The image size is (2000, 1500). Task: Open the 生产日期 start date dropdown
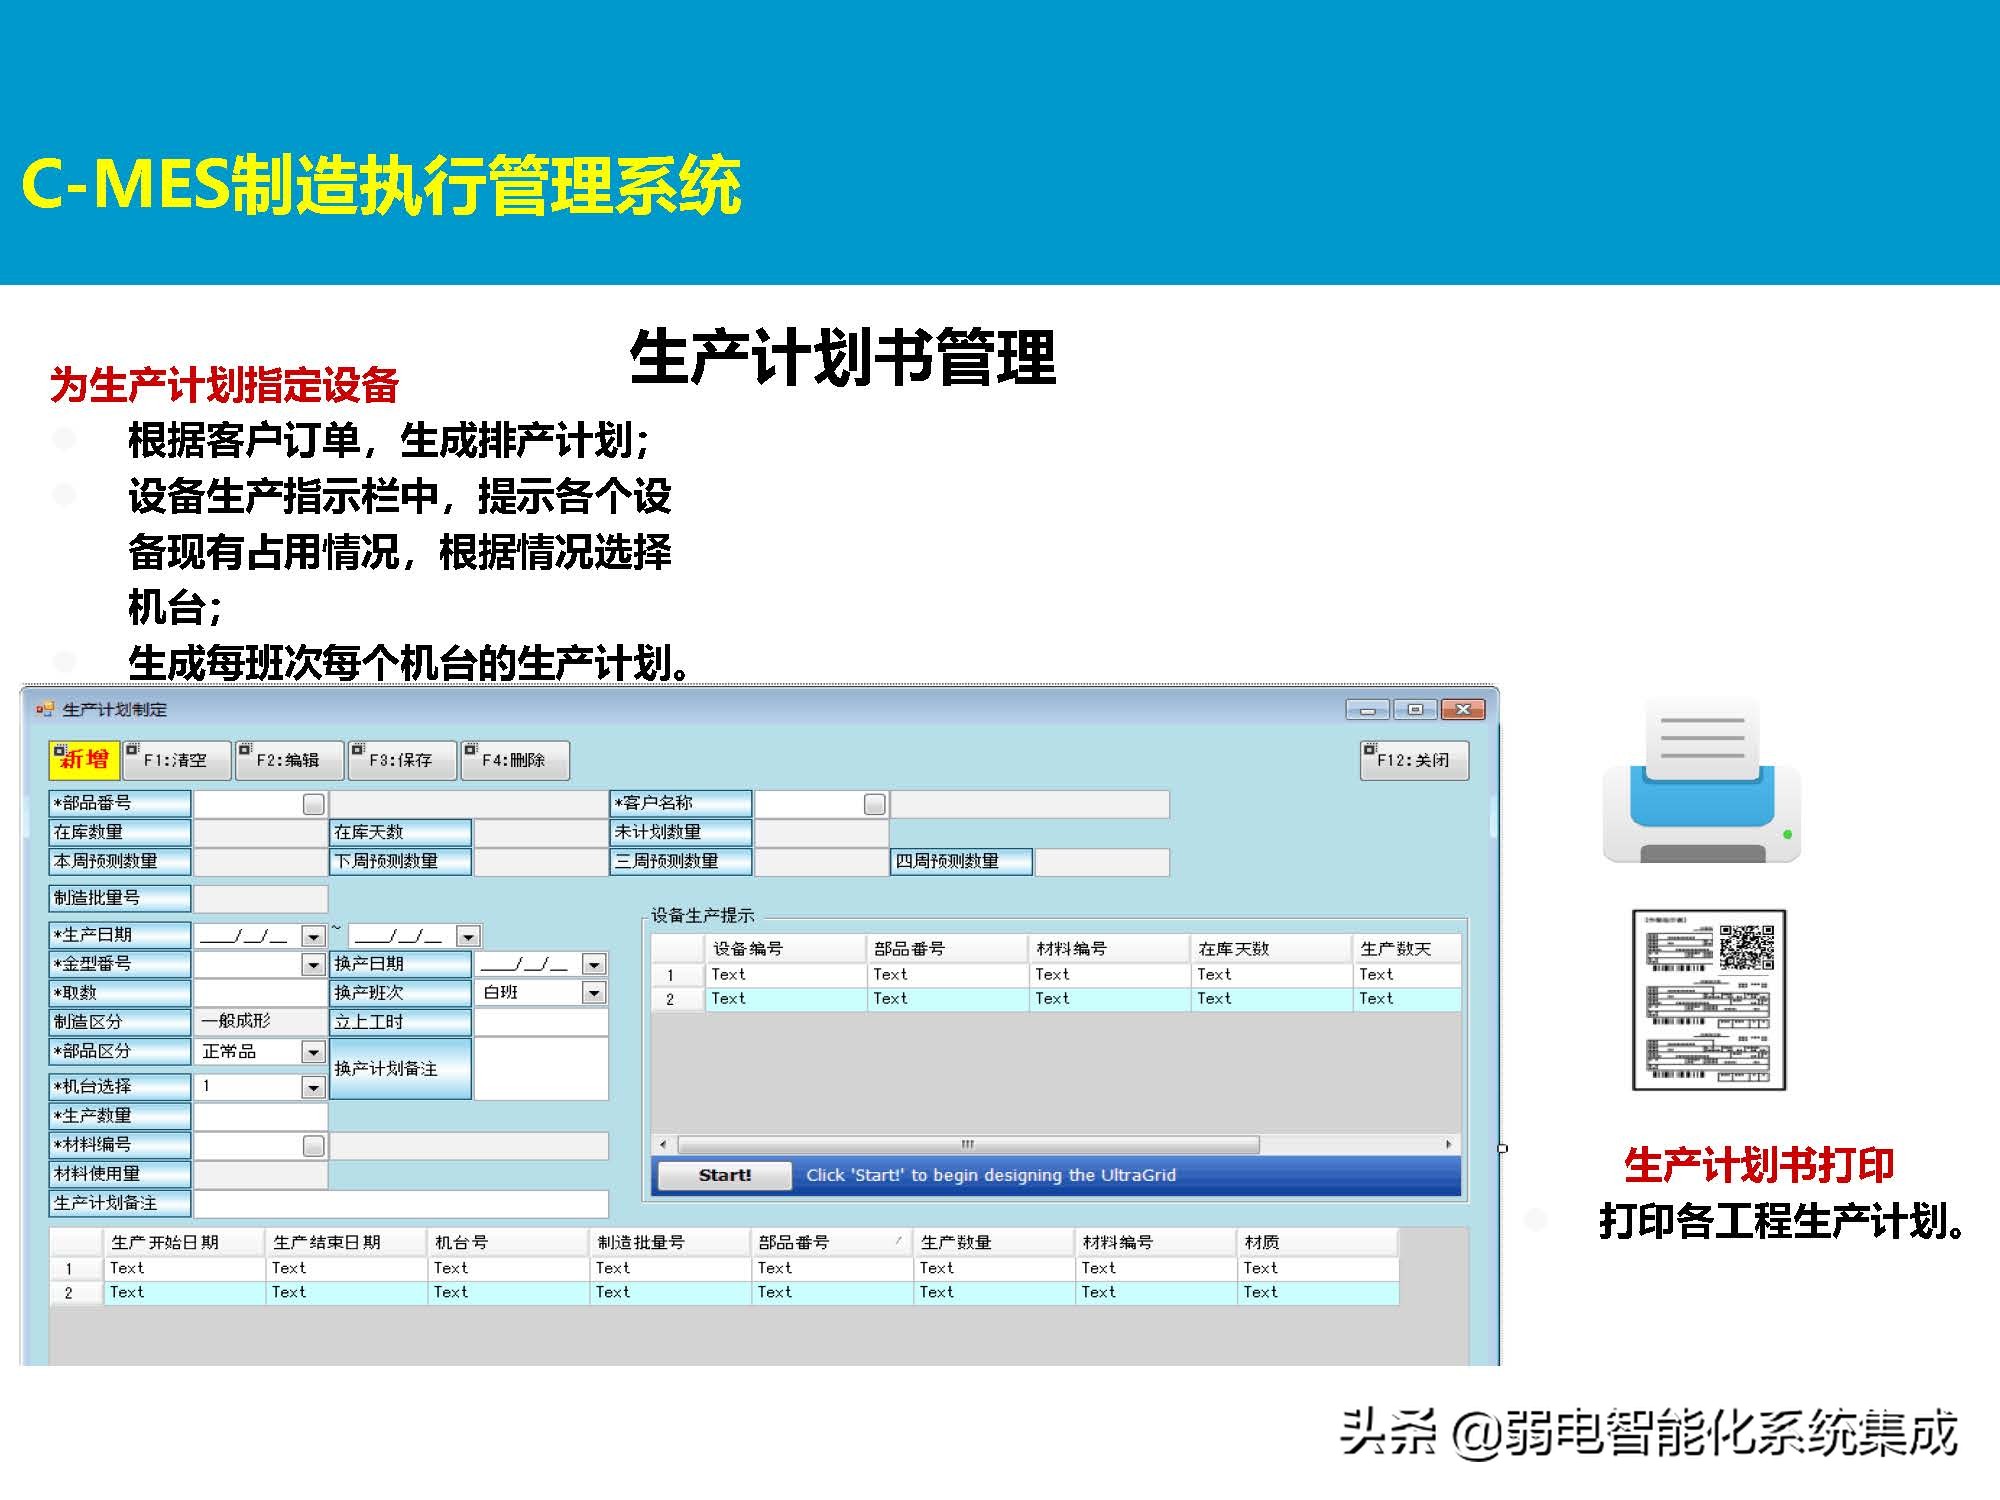(x=313, y=936)
